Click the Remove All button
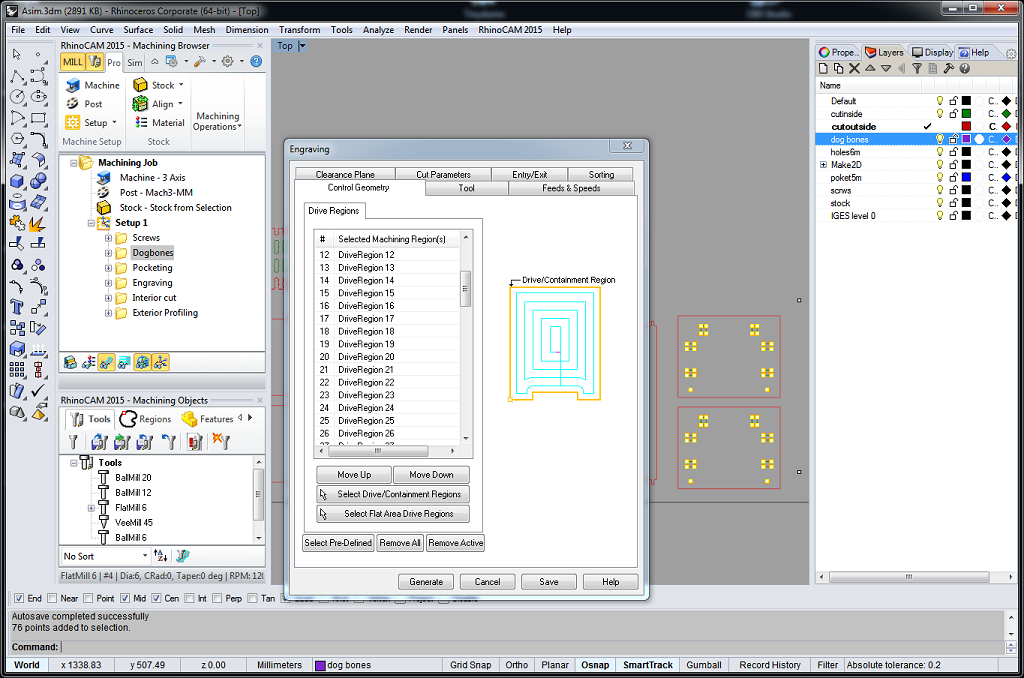 (x=400, y=543)
